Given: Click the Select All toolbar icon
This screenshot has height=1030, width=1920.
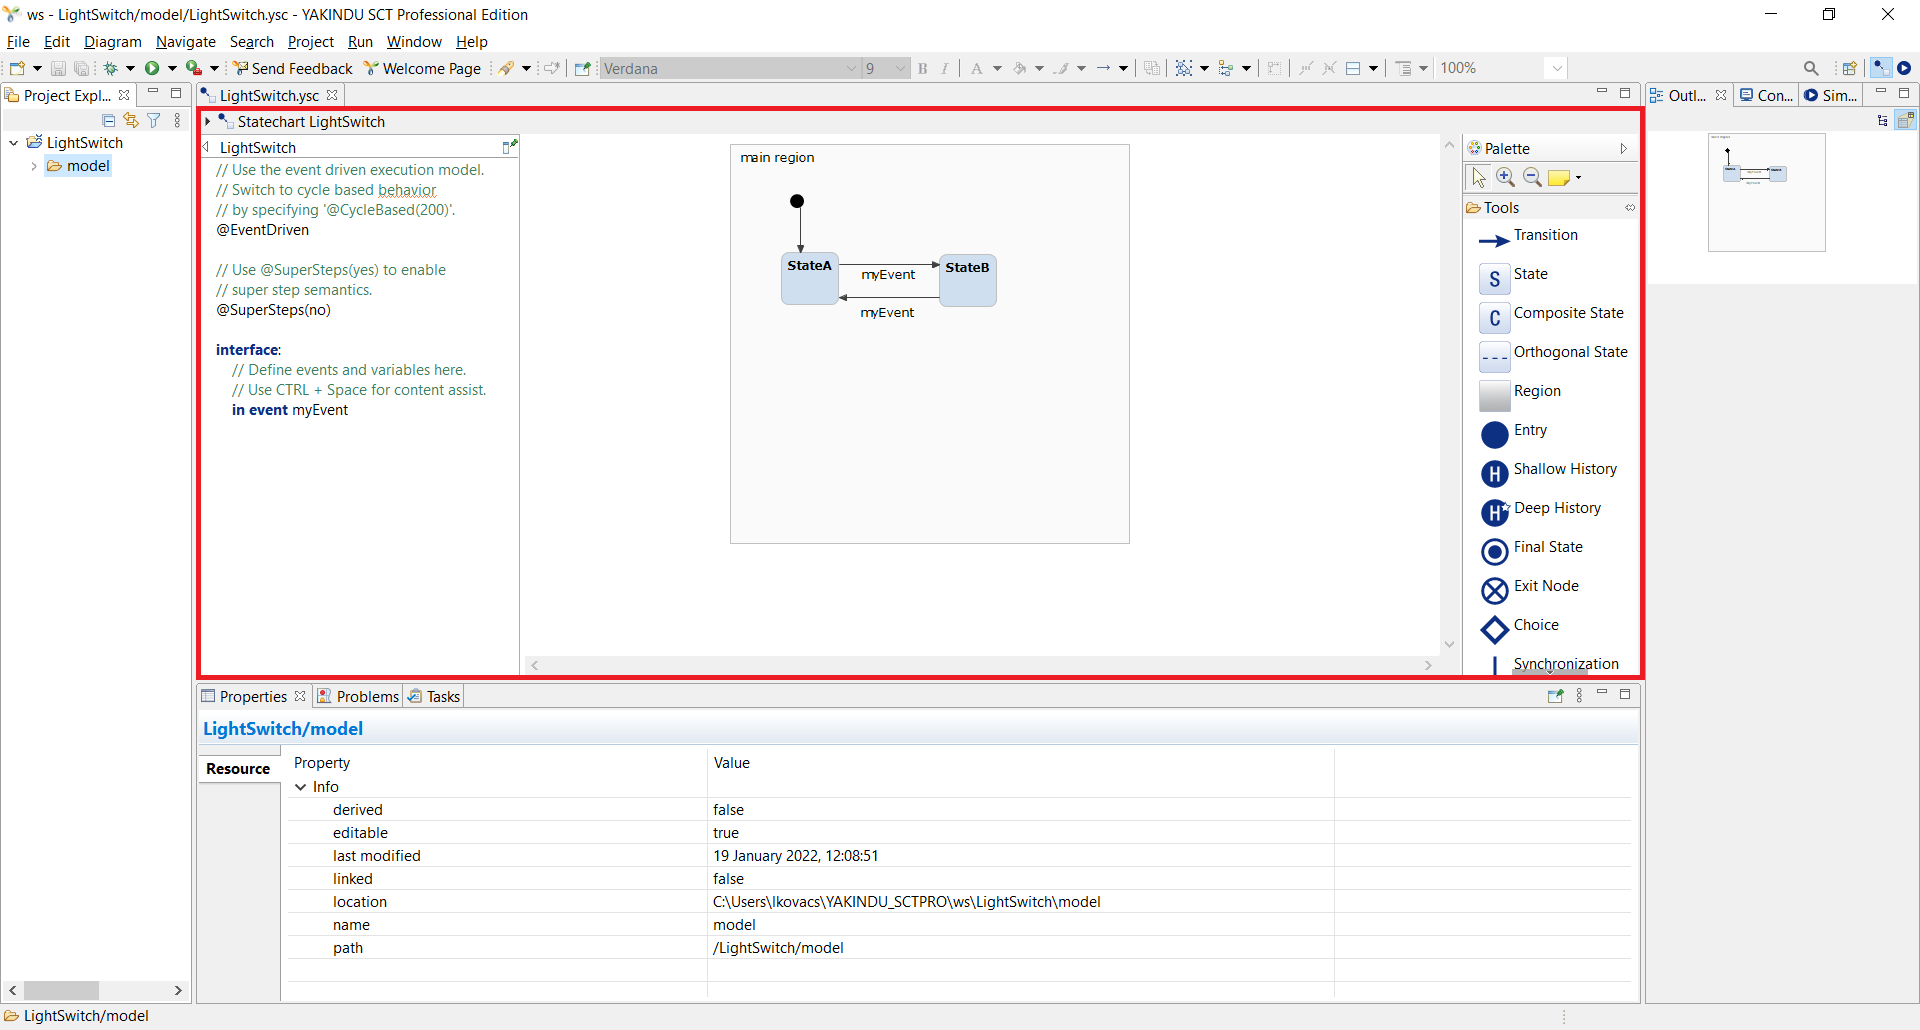Looking at the screenshot, I should tap(1184, 68).
